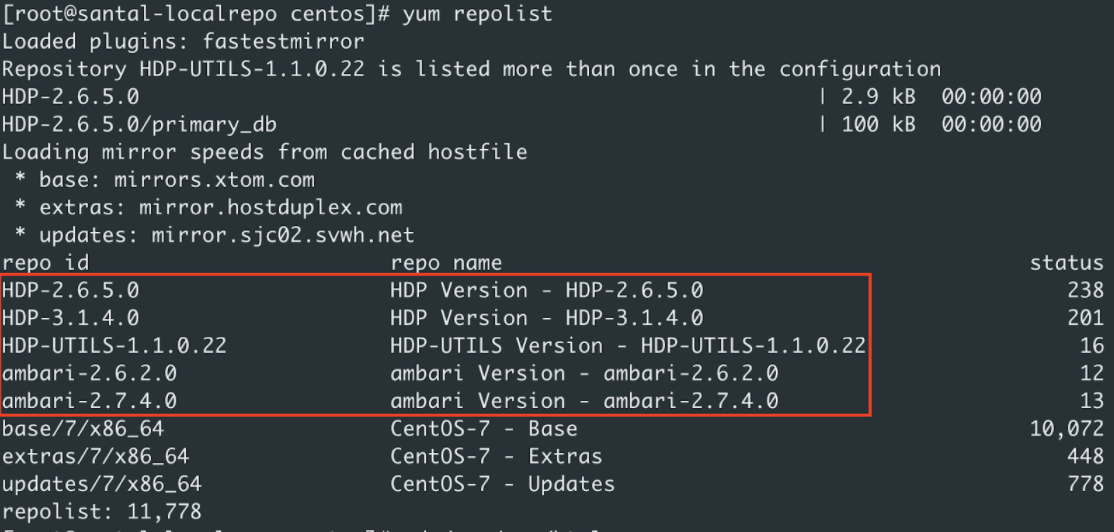
Task: Select HDP-3.1.4.0 in the repo id column
Action: [x=70, y=318]
